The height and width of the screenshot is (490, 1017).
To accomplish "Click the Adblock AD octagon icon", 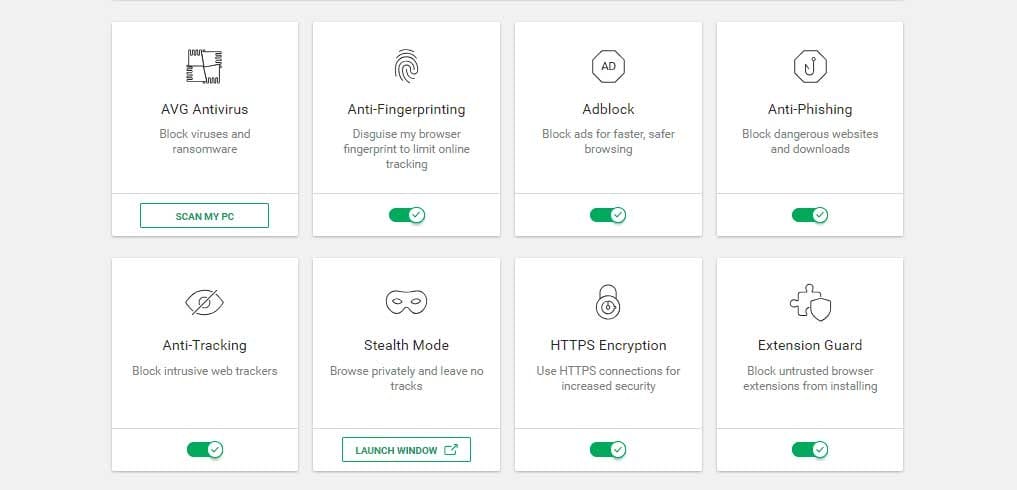I will tap(608, 66).
